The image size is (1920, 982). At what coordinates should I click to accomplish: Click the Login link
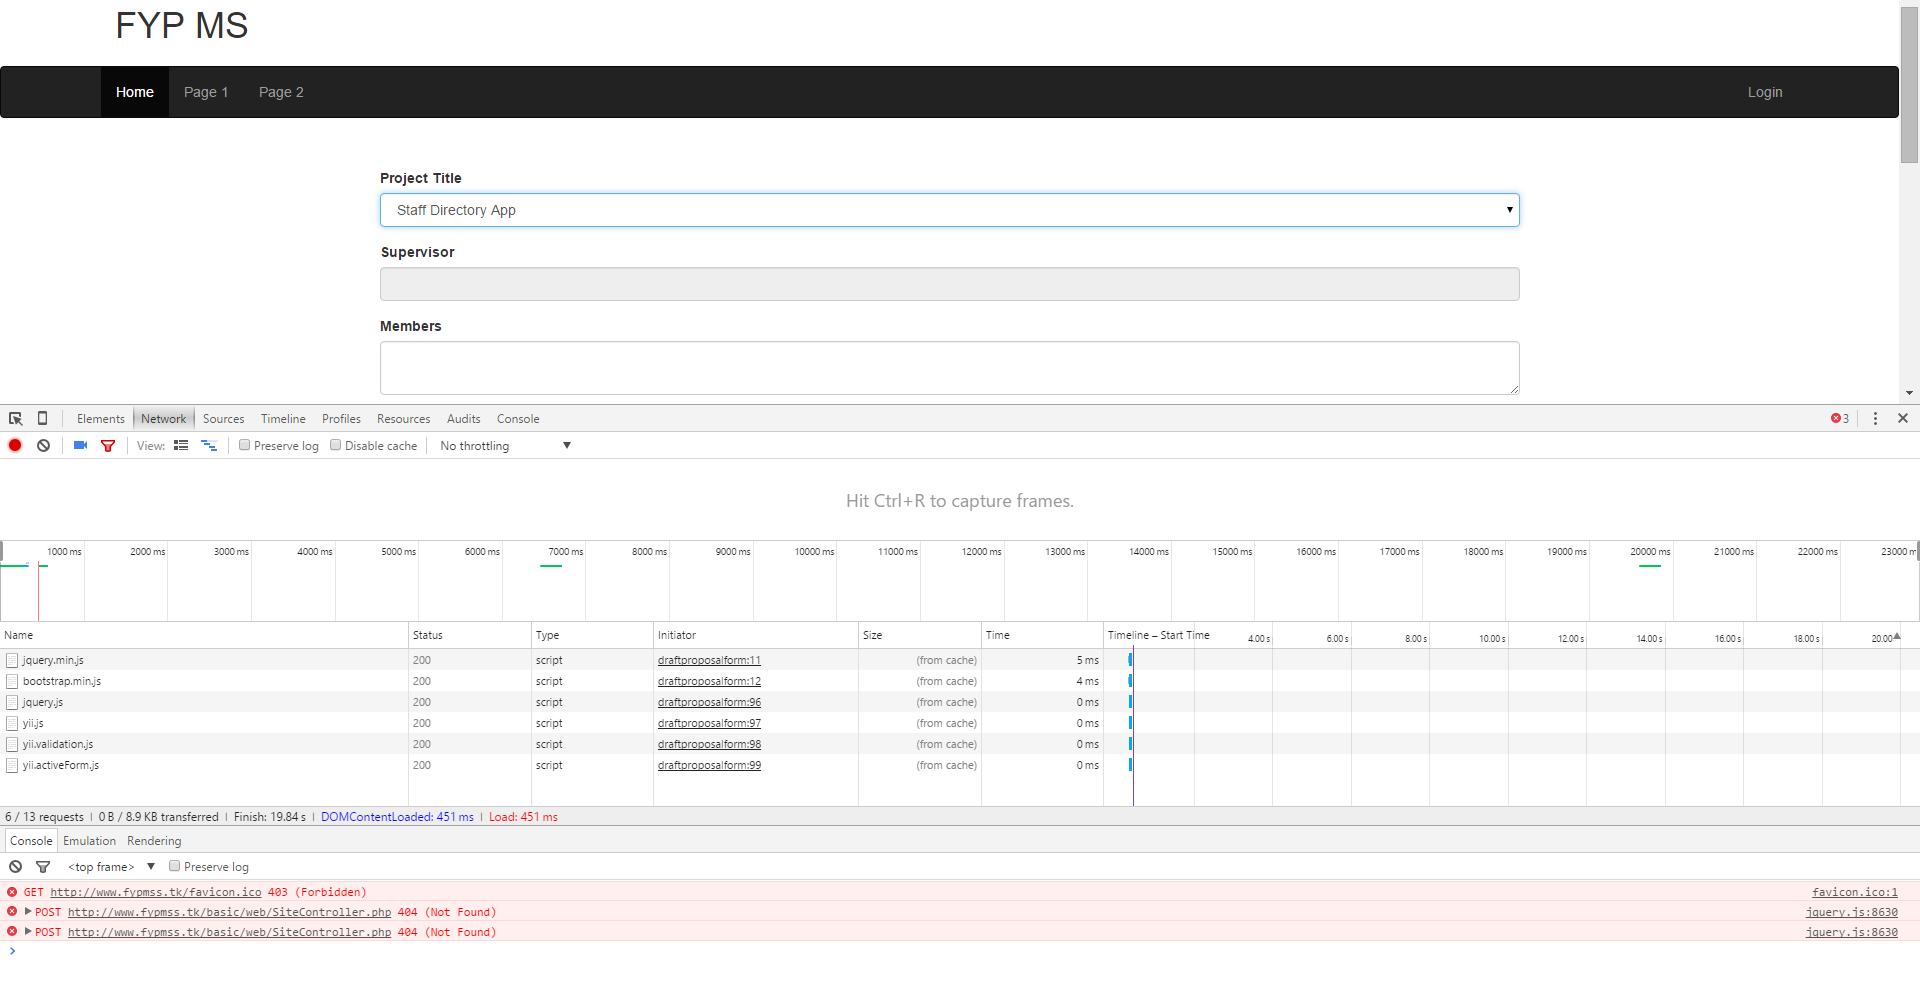1765,92
